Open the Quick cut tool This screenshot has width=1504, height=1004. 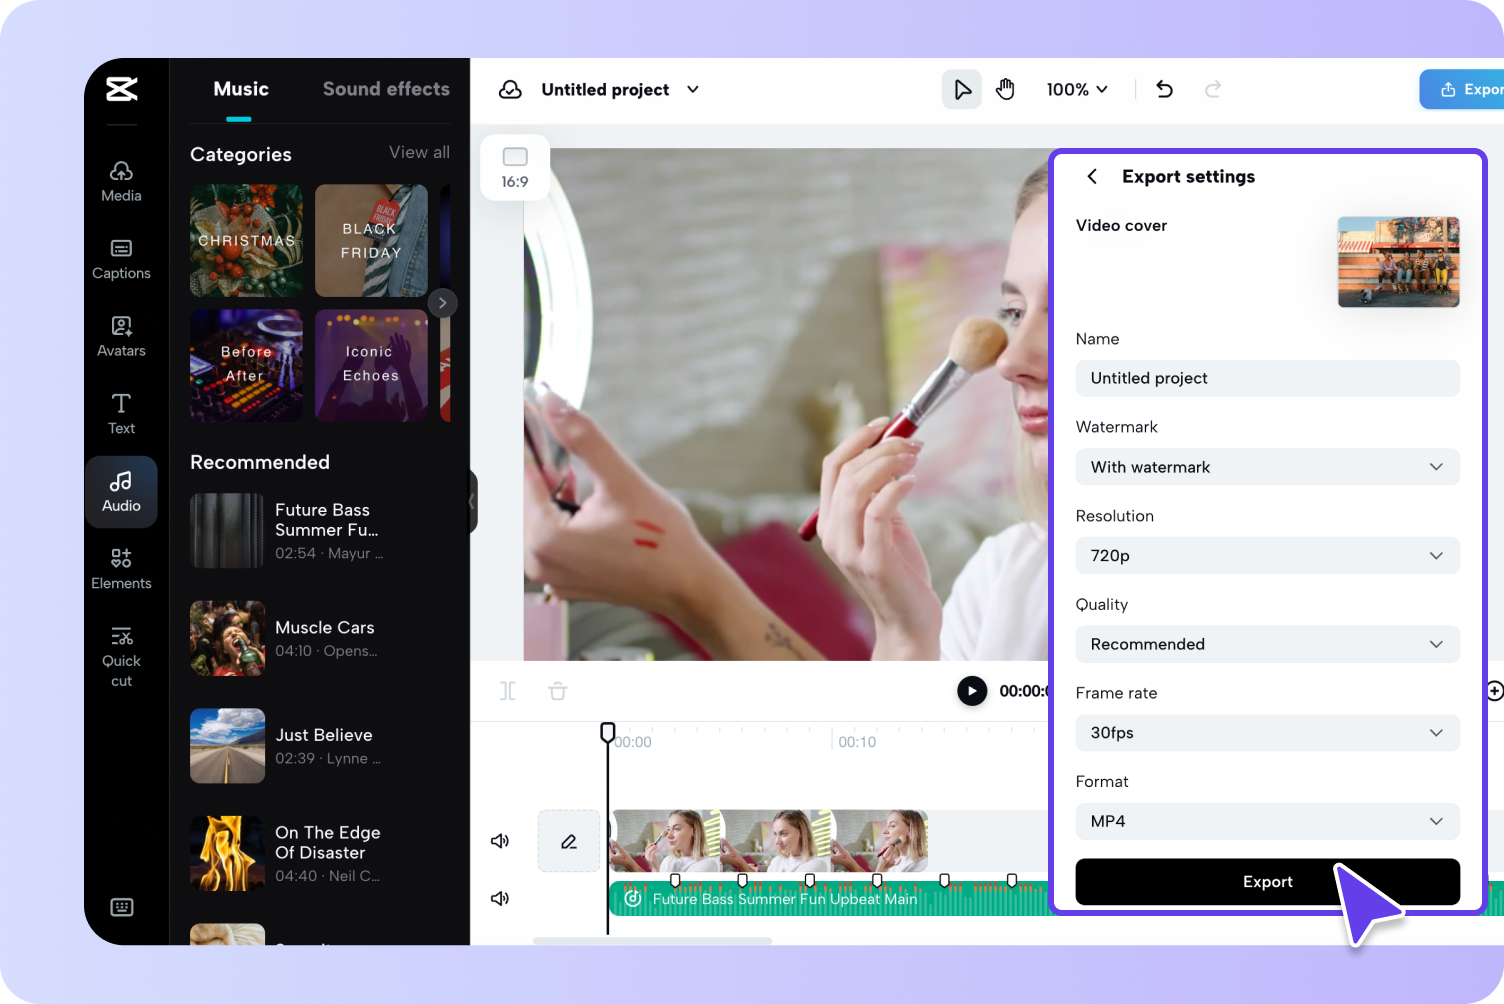pyautogui.click(x=121, y=657)
